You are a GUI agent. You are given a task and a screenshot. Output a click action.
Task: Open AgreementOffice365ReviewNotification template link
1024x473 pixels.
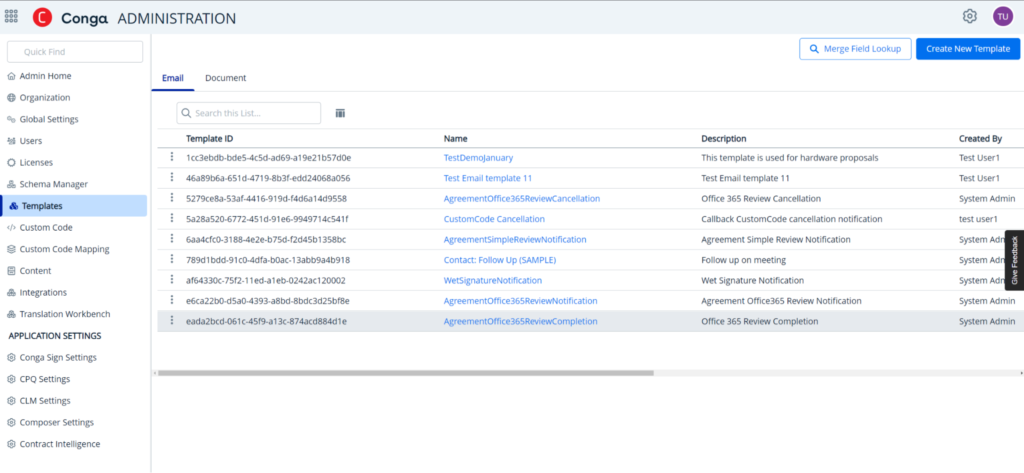point(520,301)
